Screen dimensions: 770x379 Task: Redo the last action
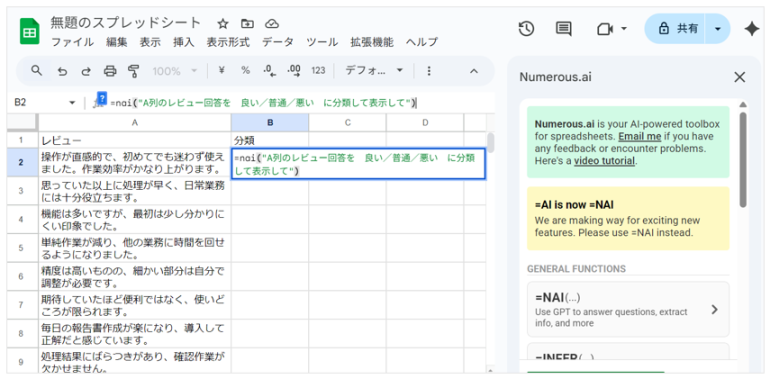[86, 71]
